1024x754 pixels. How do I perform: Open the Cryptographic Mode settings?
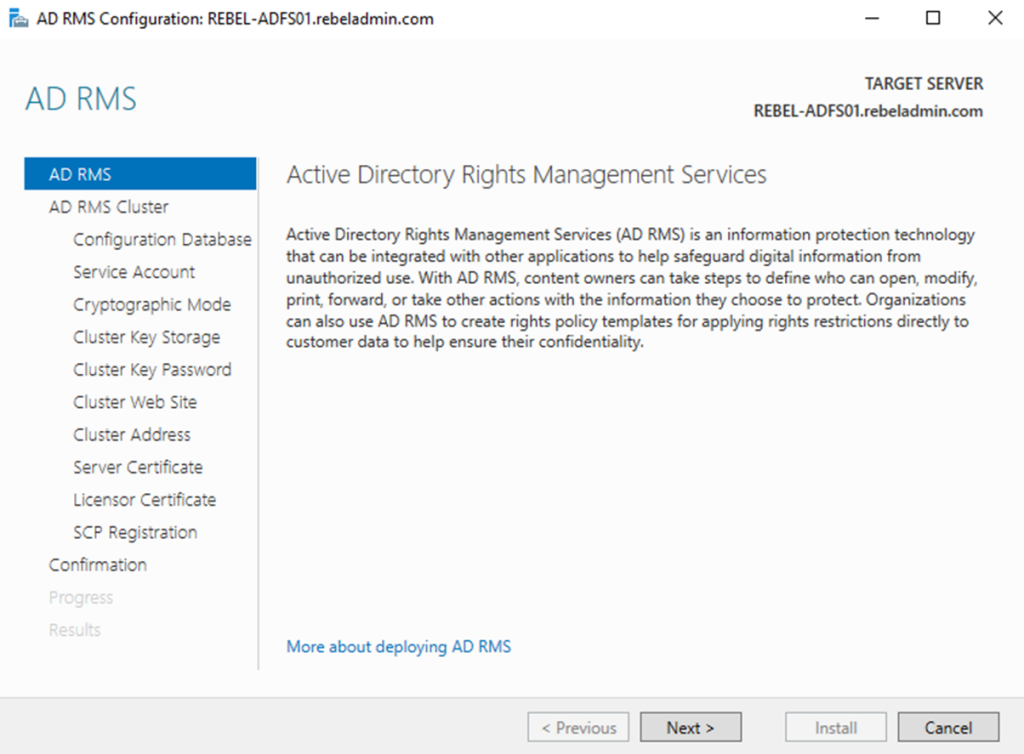pos(151,304)
